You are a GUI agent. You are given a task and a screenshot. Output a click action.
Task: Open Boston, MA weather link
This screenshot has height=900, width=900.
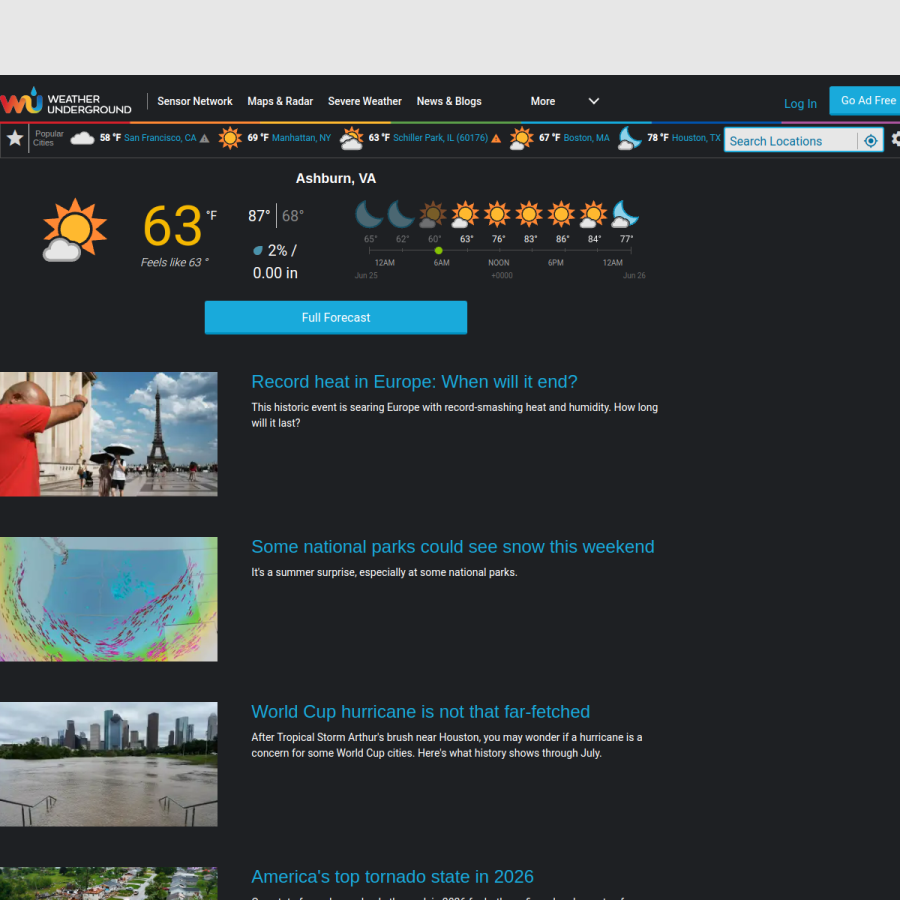(586, 138)
